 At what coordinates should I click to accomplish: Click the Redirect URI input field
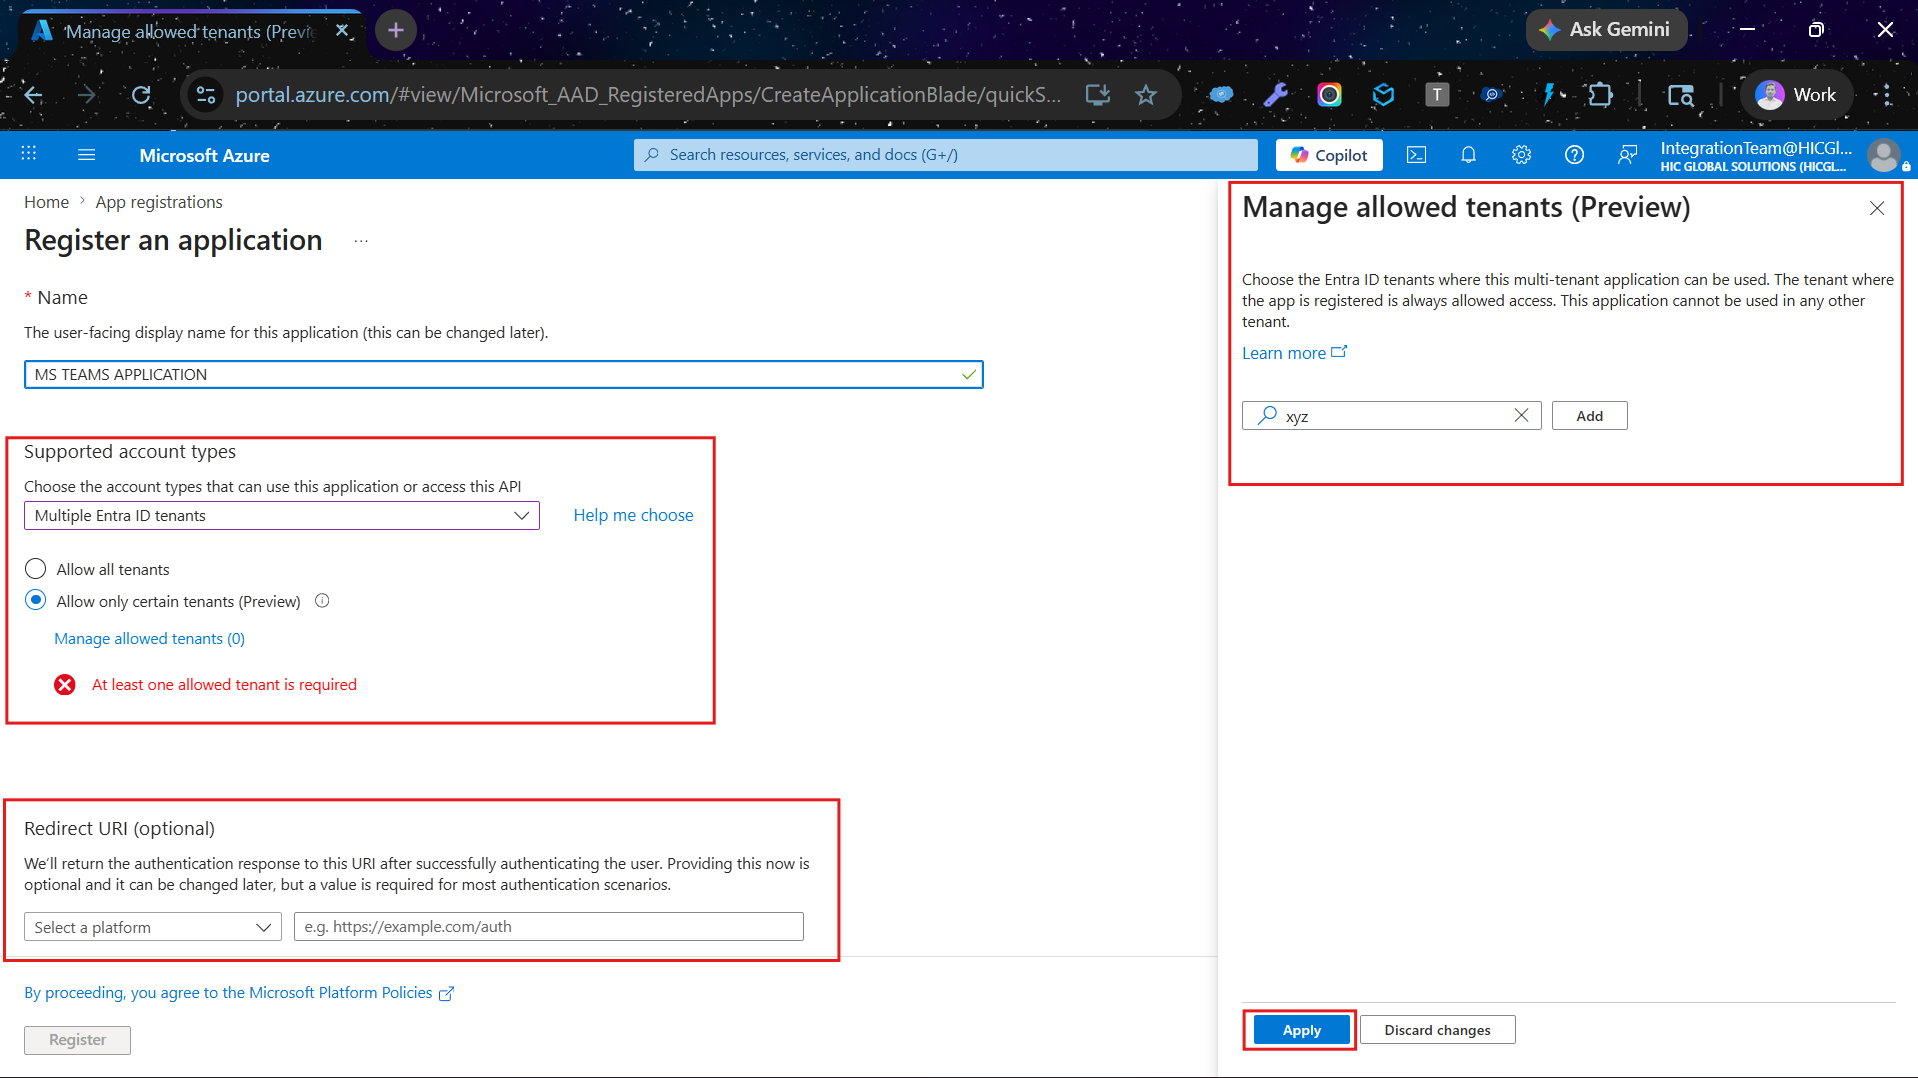[x=549, y=926]
